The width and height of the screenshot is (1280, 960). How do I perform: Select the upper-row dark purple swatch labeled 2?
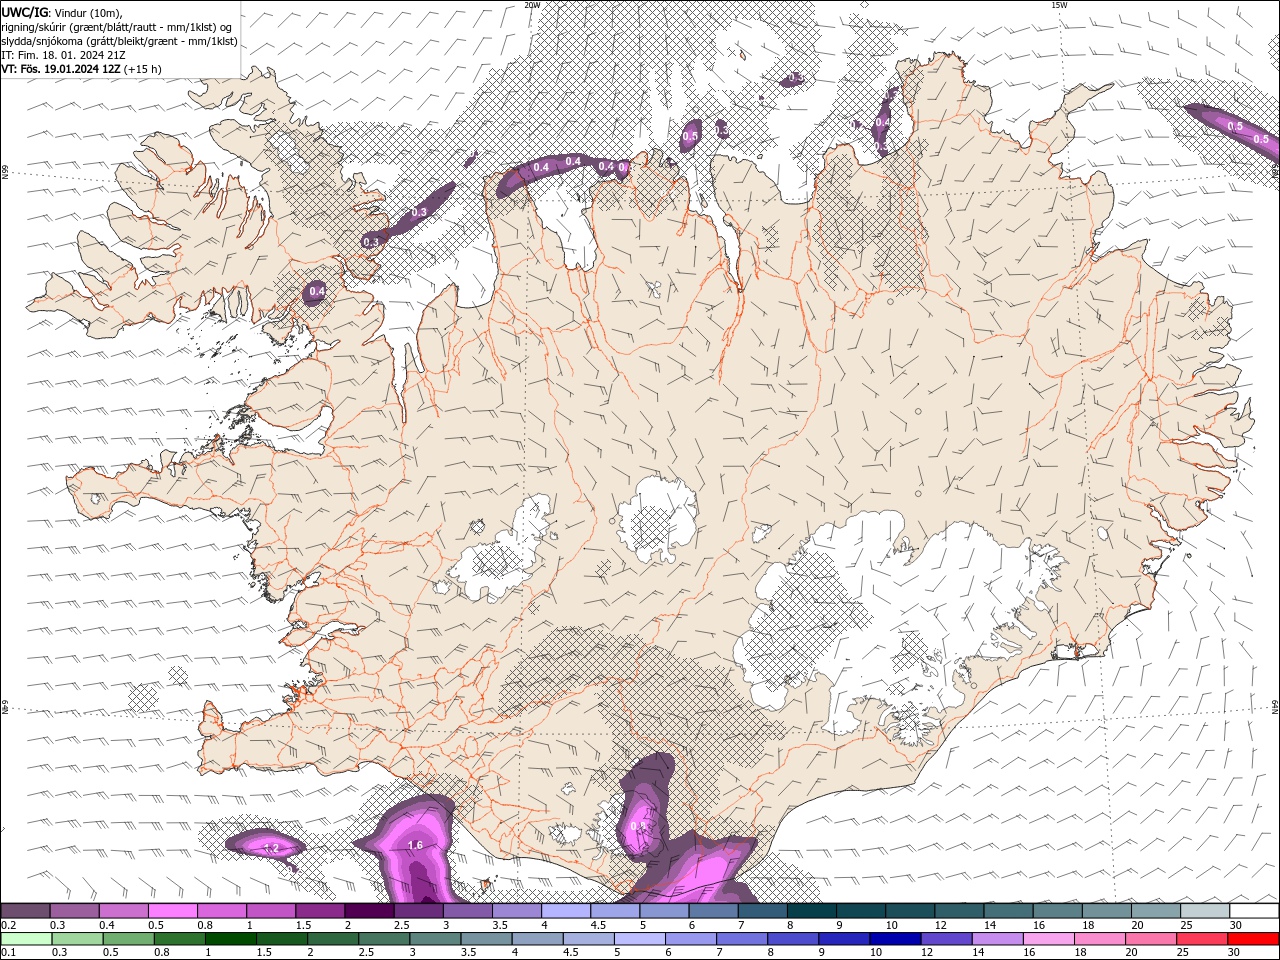pos(369,911)
